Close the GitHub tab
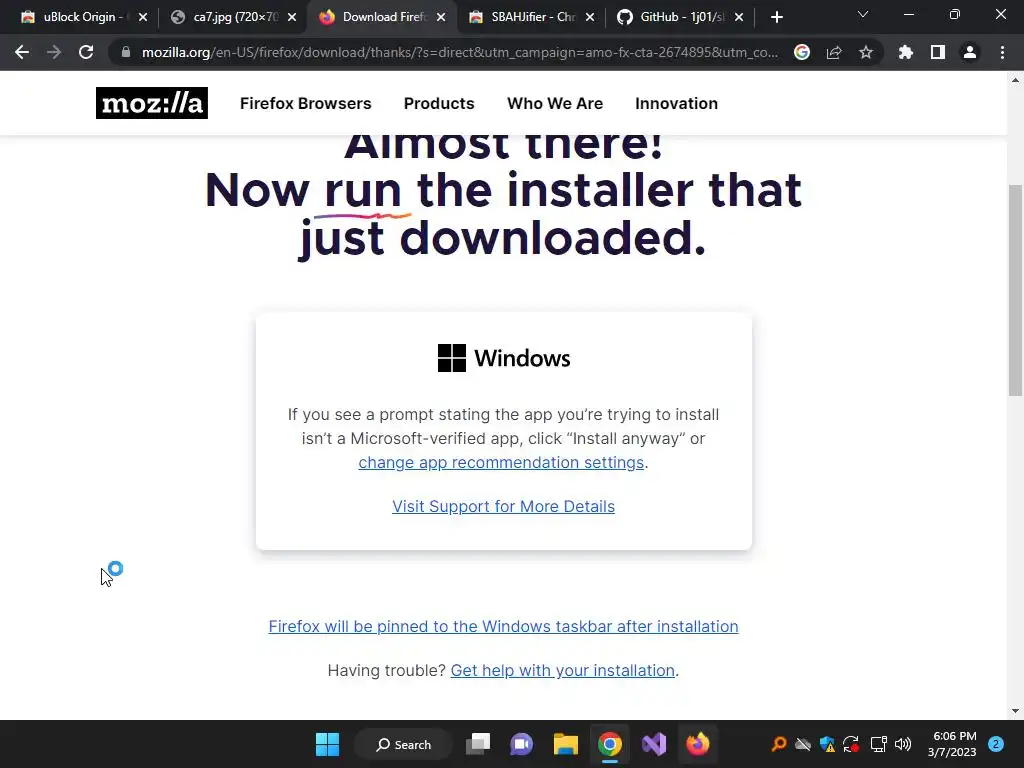1024x768 pixels. click(739, 17)
